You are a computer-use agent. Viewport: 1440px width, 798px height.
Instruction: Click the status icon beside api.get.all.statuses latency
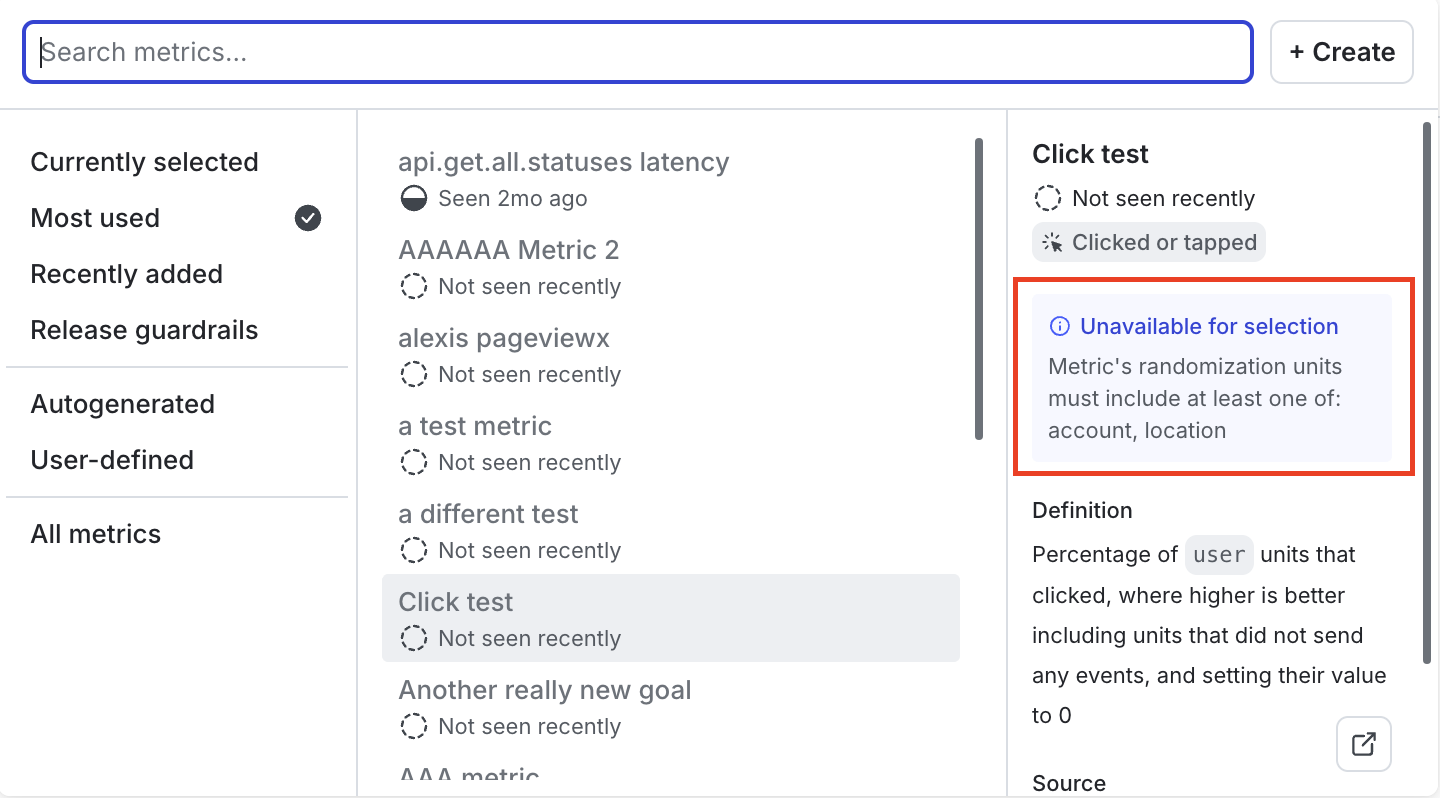click(x=414, y=198)
